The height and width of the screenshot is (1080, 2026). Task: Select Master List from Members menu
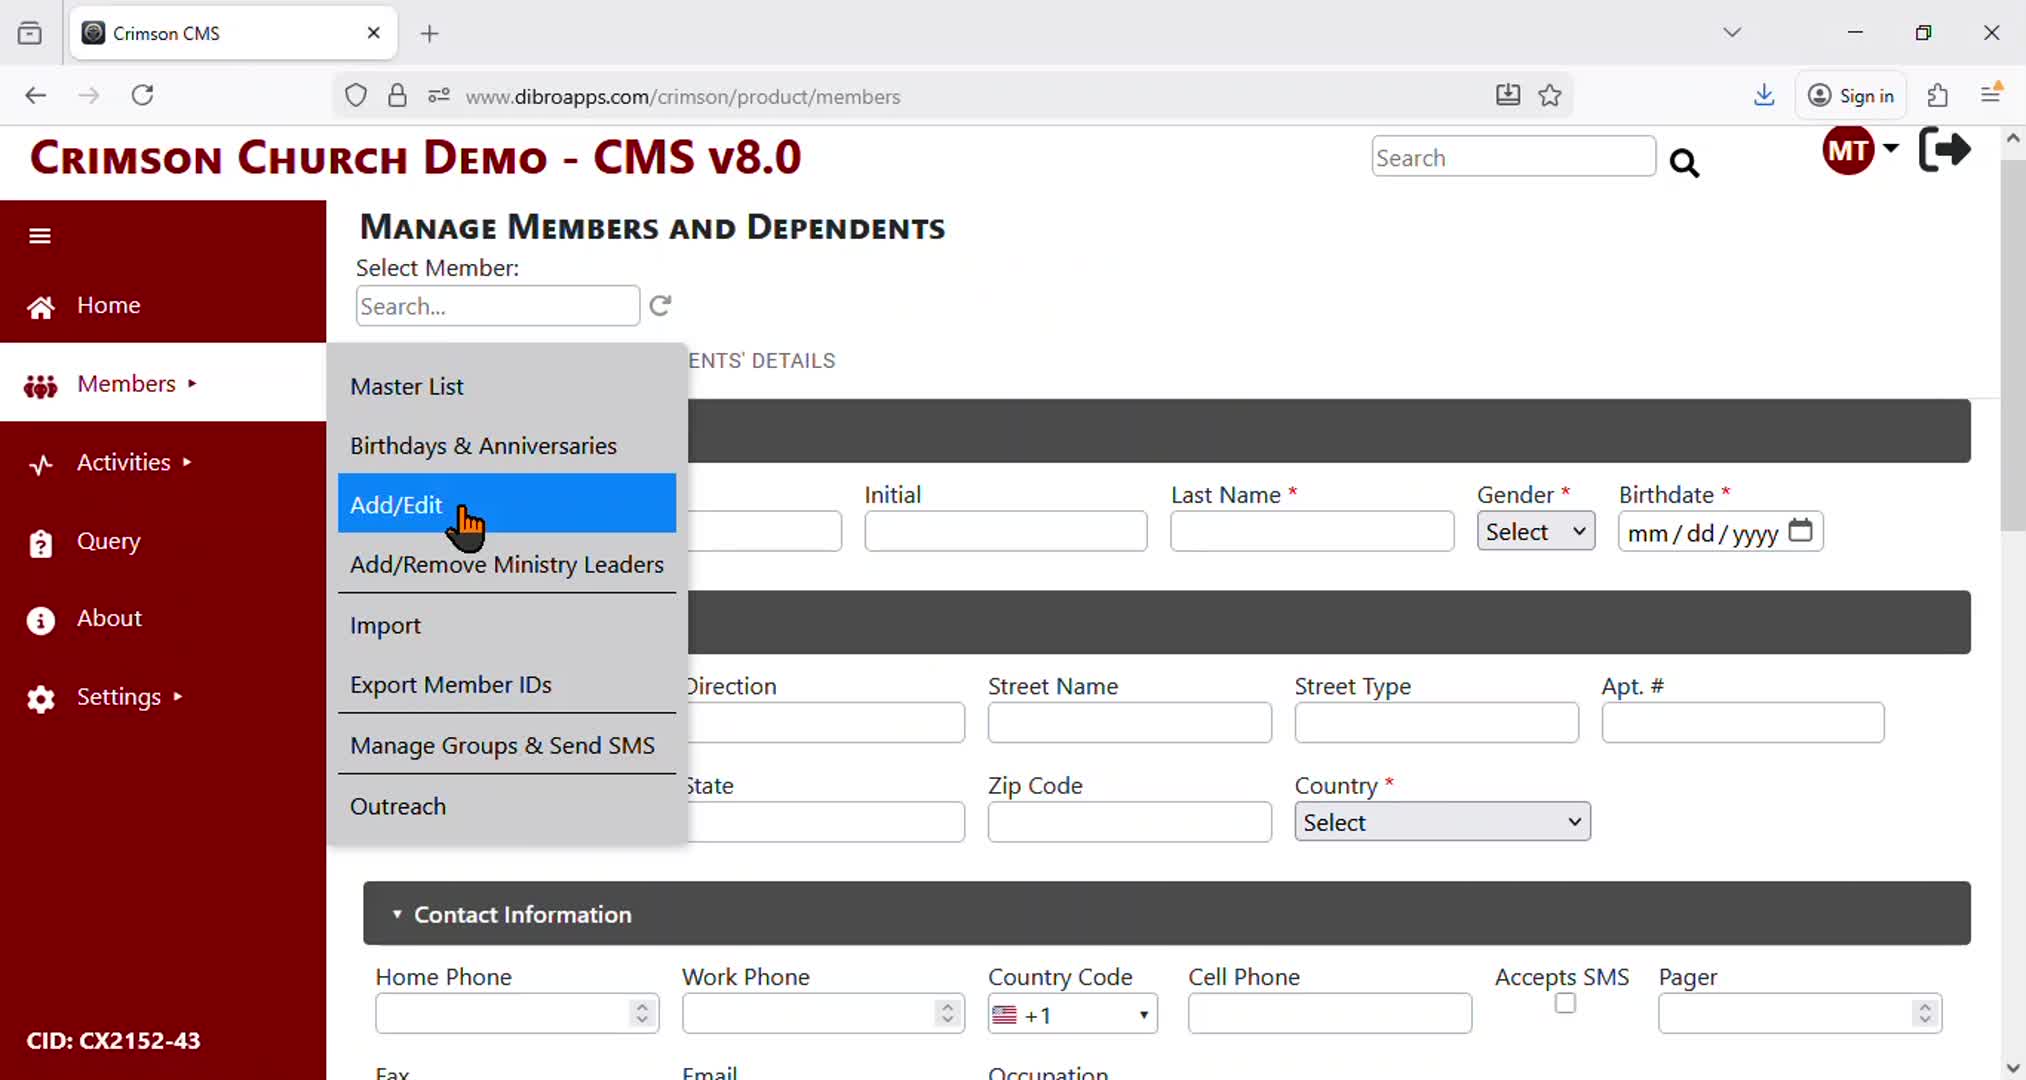click(407, 387)
